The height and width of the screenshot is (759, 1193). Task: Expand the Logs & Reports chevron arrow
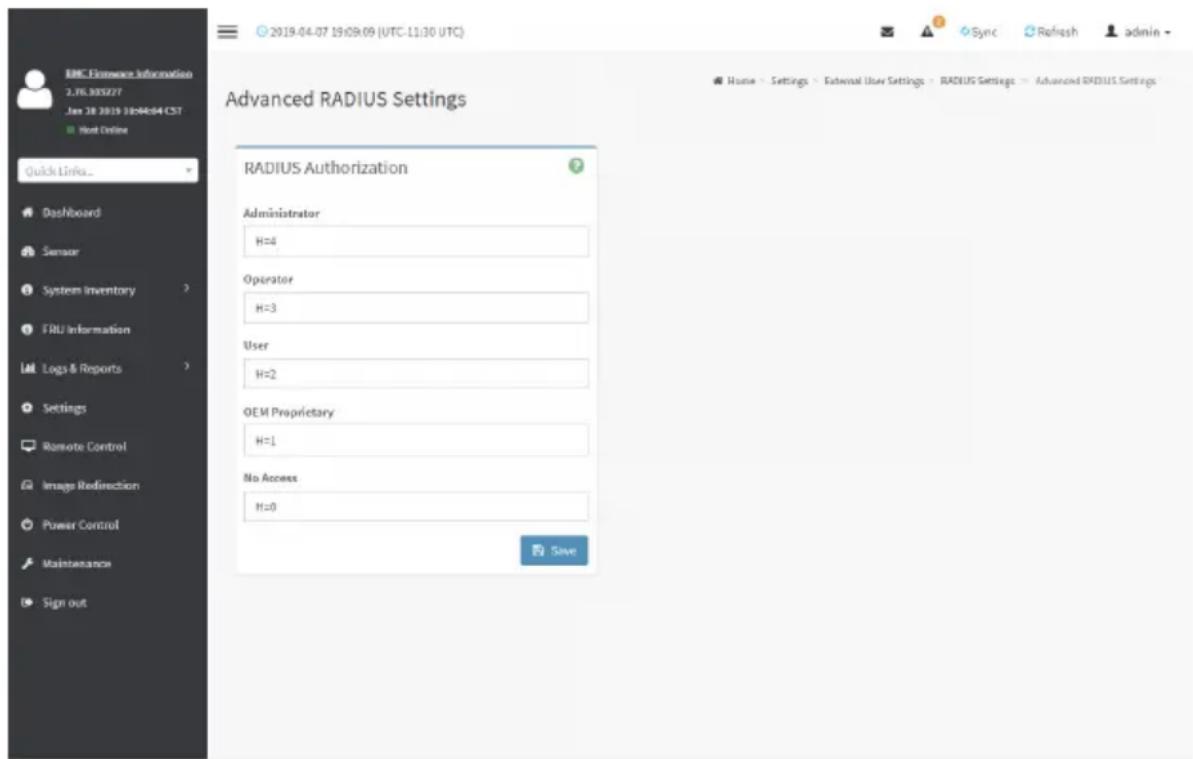[186, 367]
